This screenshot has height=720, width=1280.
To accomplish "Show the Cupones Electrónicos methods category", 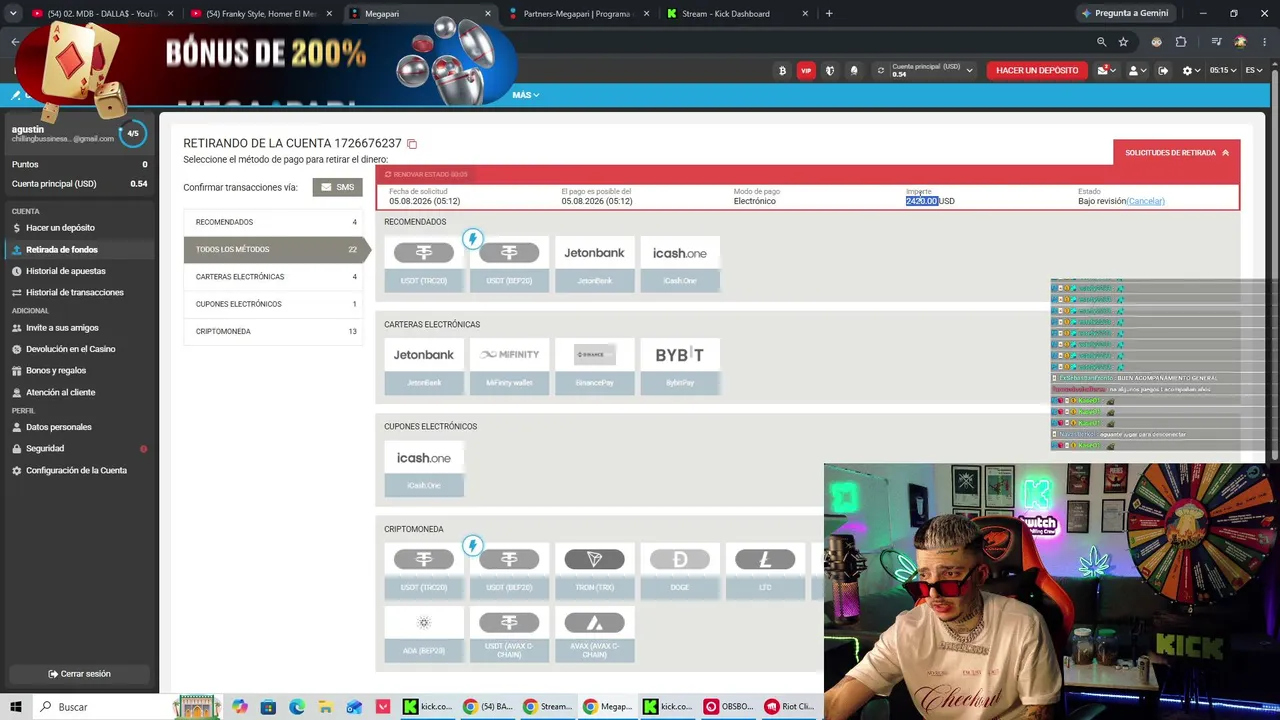I will 272,304.
